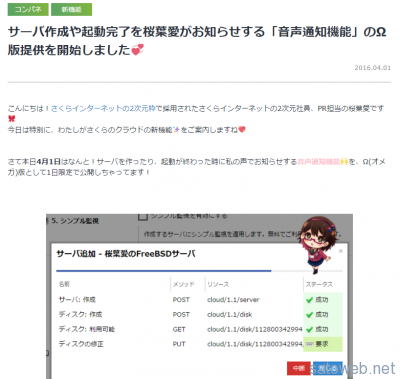The width and height of the screenshot is (400, 379).
Task: Click the red ribbon emoji after 桜葉愛です
Action: tap(12, 119)
